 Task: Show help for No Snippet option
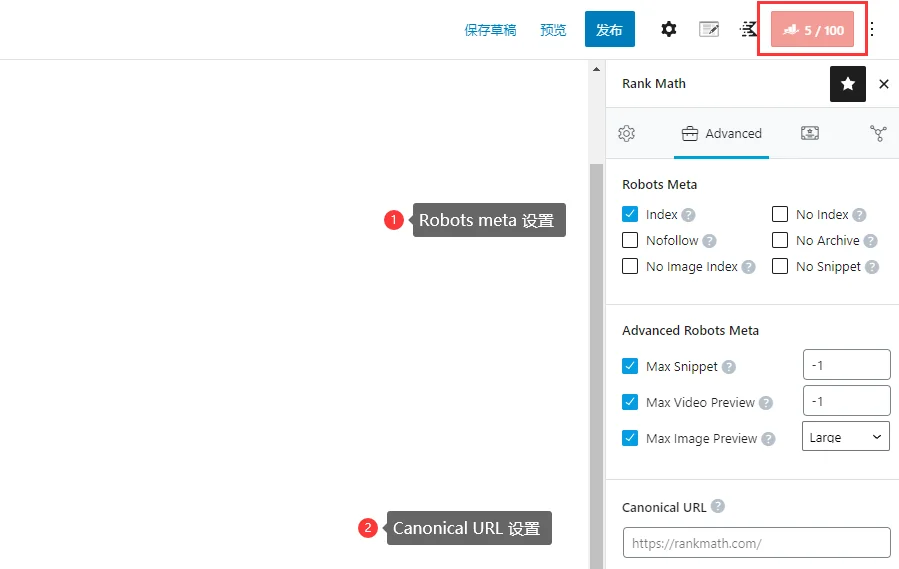pos(872,267)
